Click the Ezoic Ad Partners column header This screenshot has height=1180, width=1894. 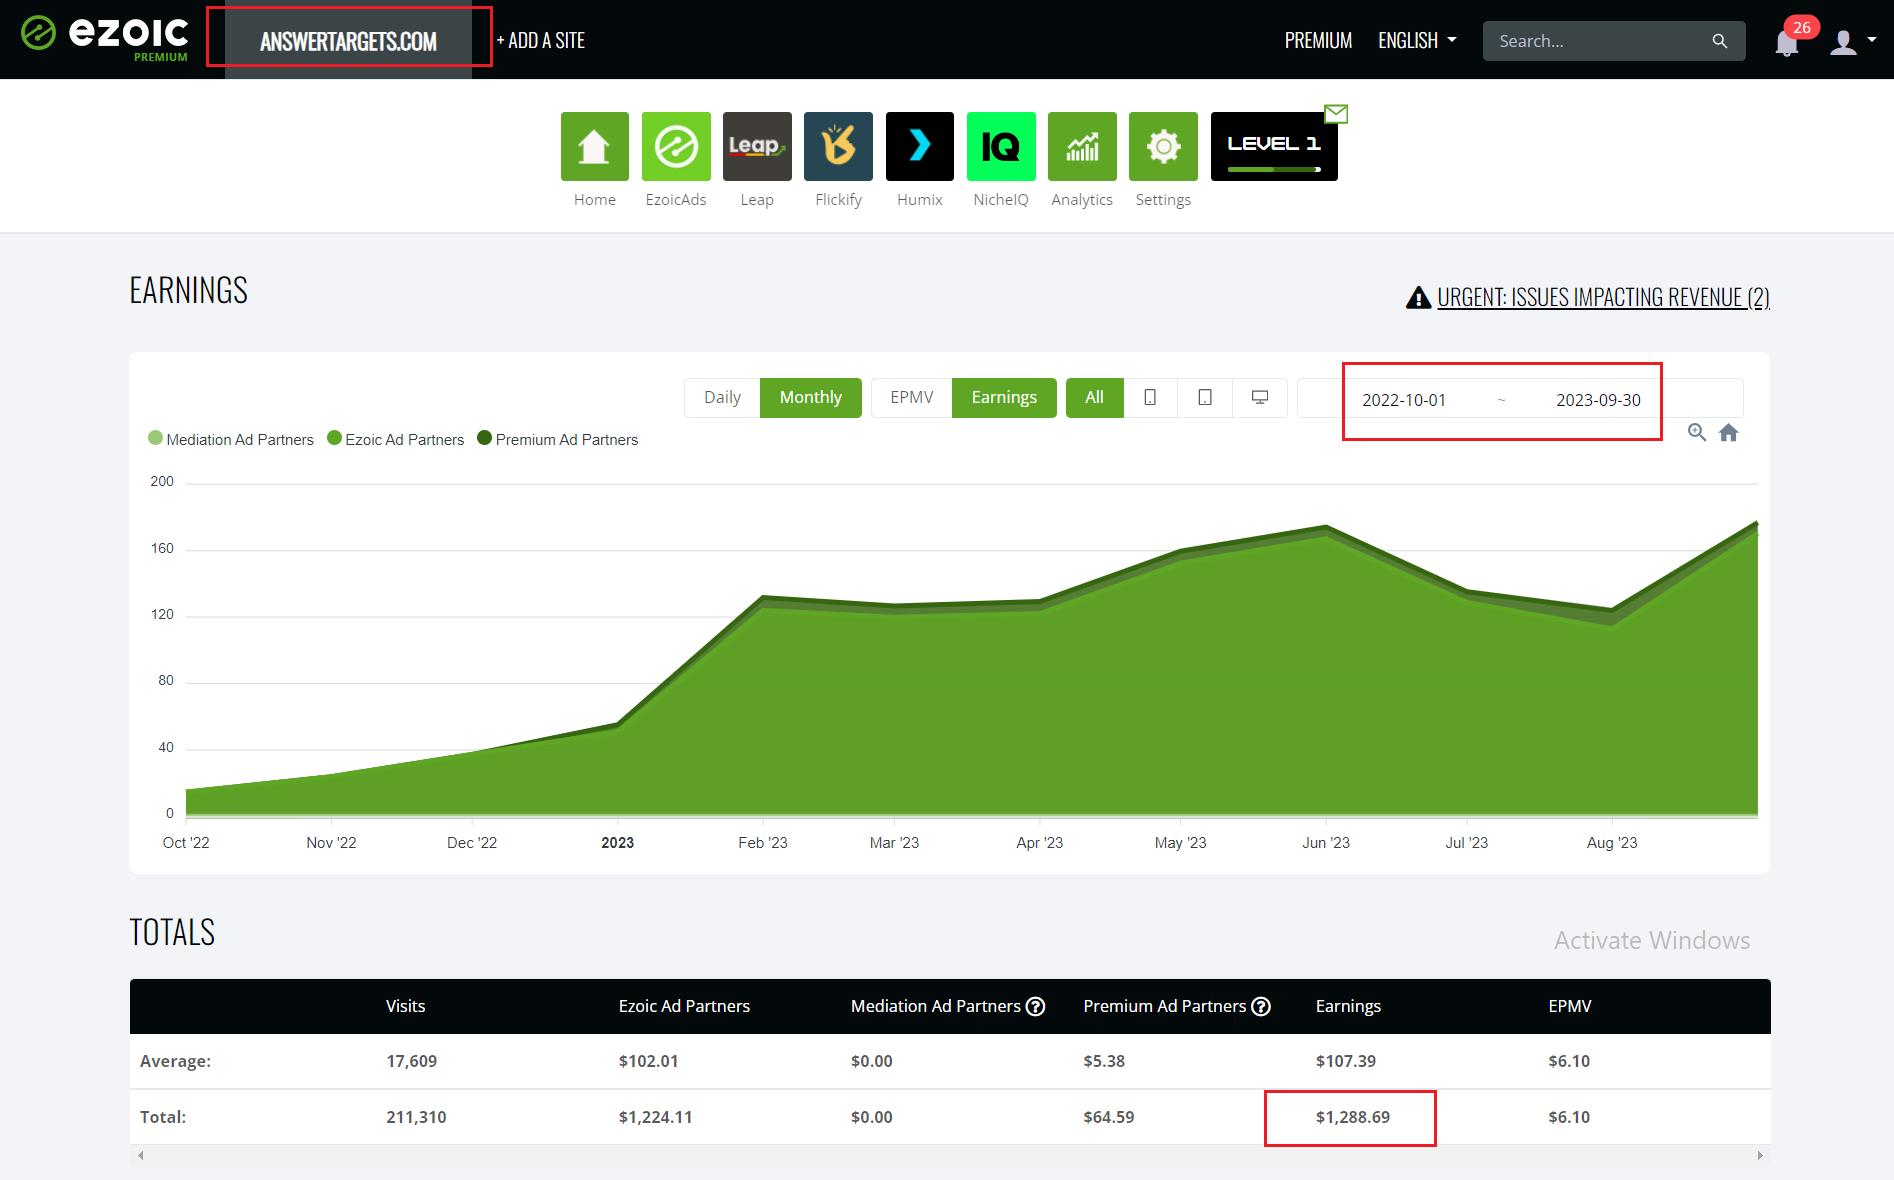click(x=684, y=1006)
